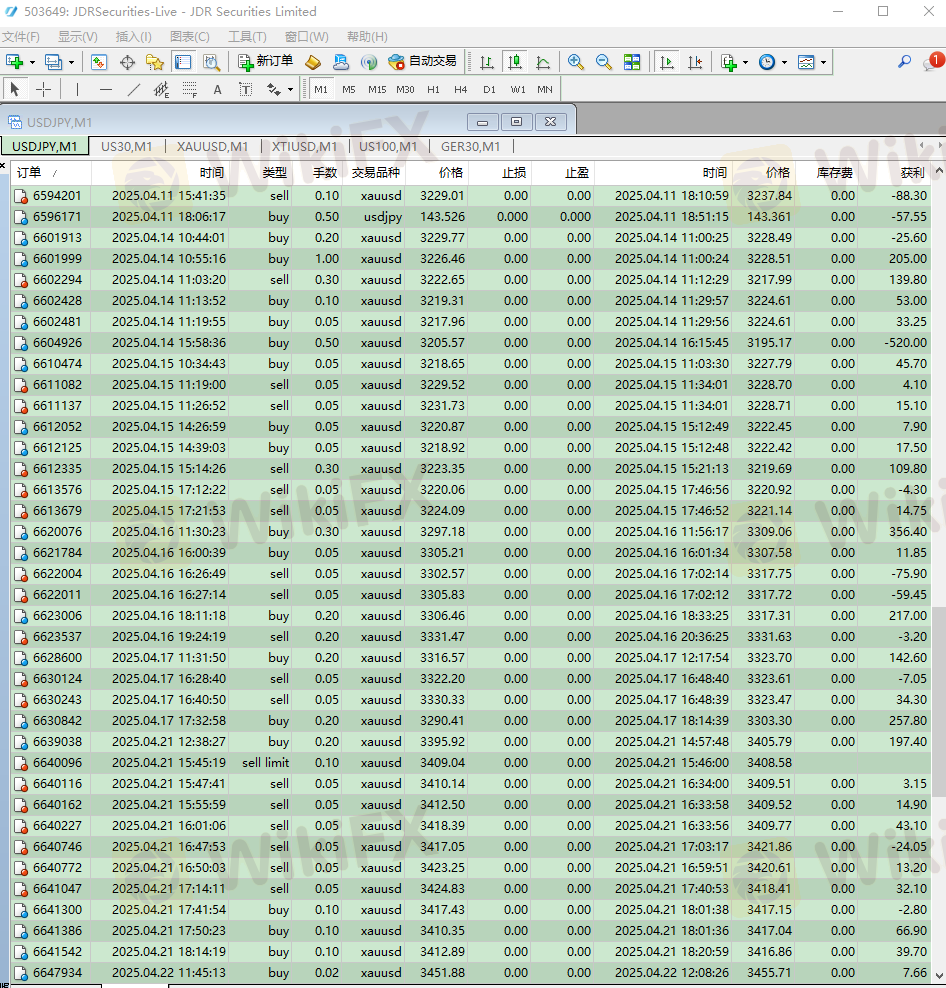Open the search magnifier icon
The height and width of the screenshot is (988, 946).
pos(904,62)
